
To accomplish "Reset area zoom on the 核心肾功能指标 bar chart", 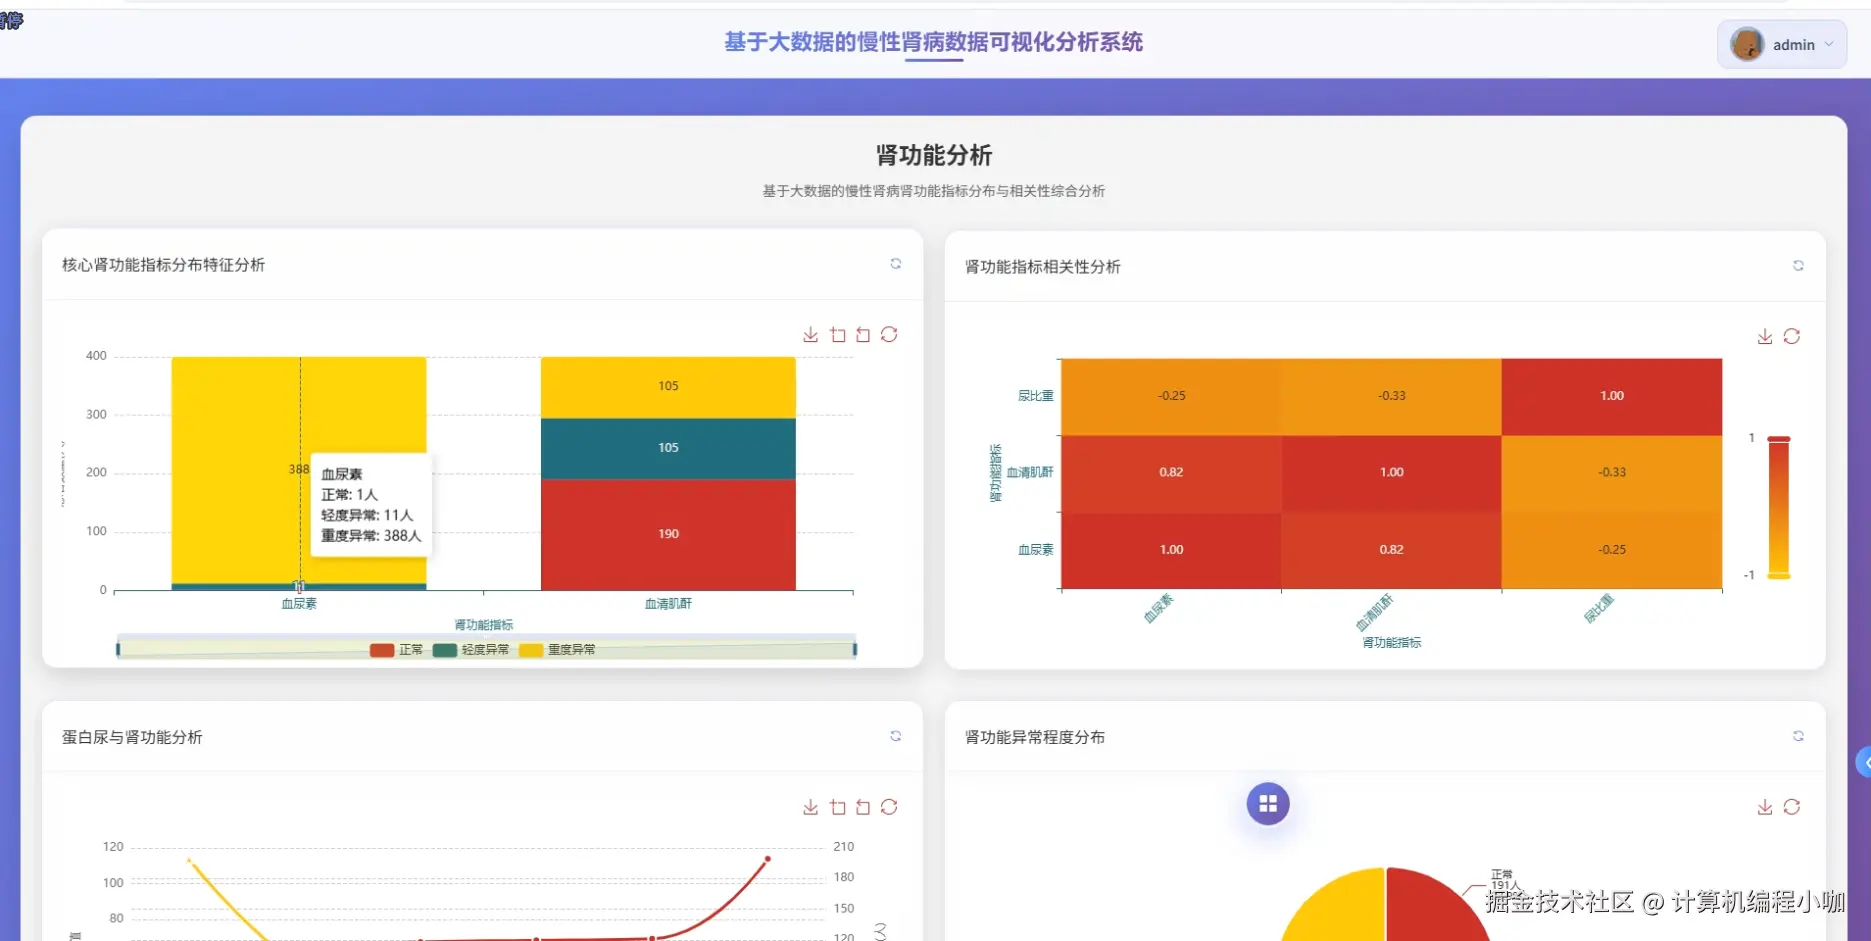I will tap(863, 335).
